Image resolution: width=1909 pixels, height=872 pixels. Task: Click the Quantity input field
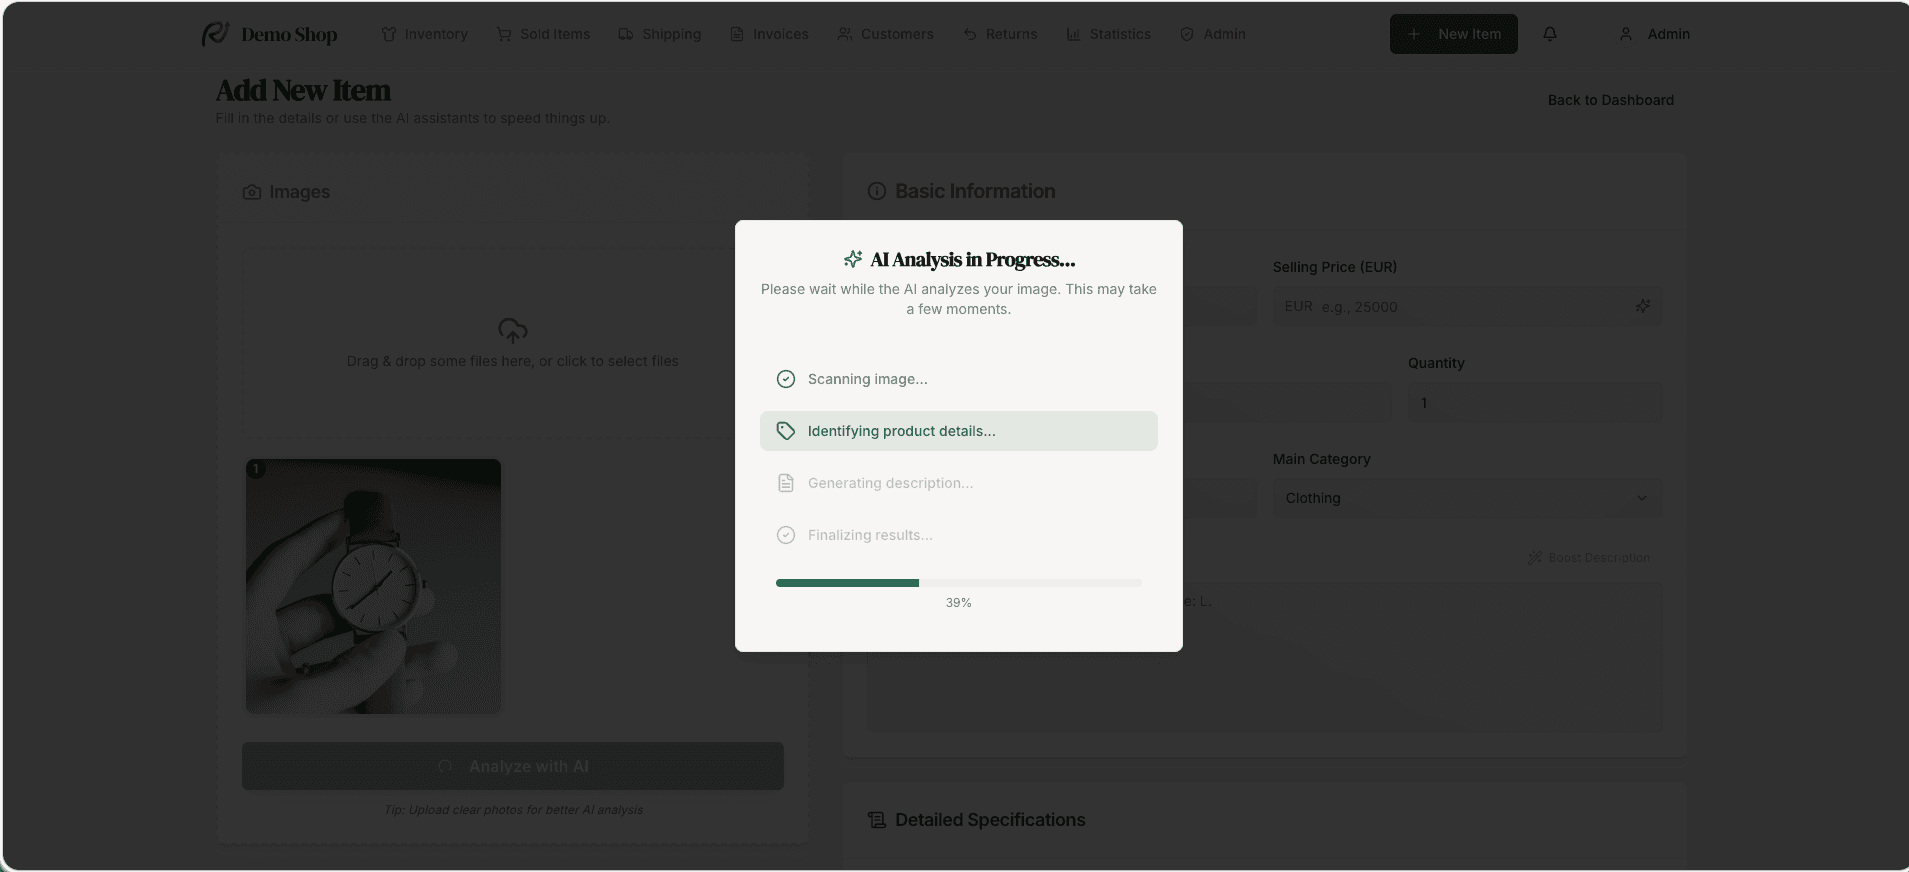click(1535, 402)
